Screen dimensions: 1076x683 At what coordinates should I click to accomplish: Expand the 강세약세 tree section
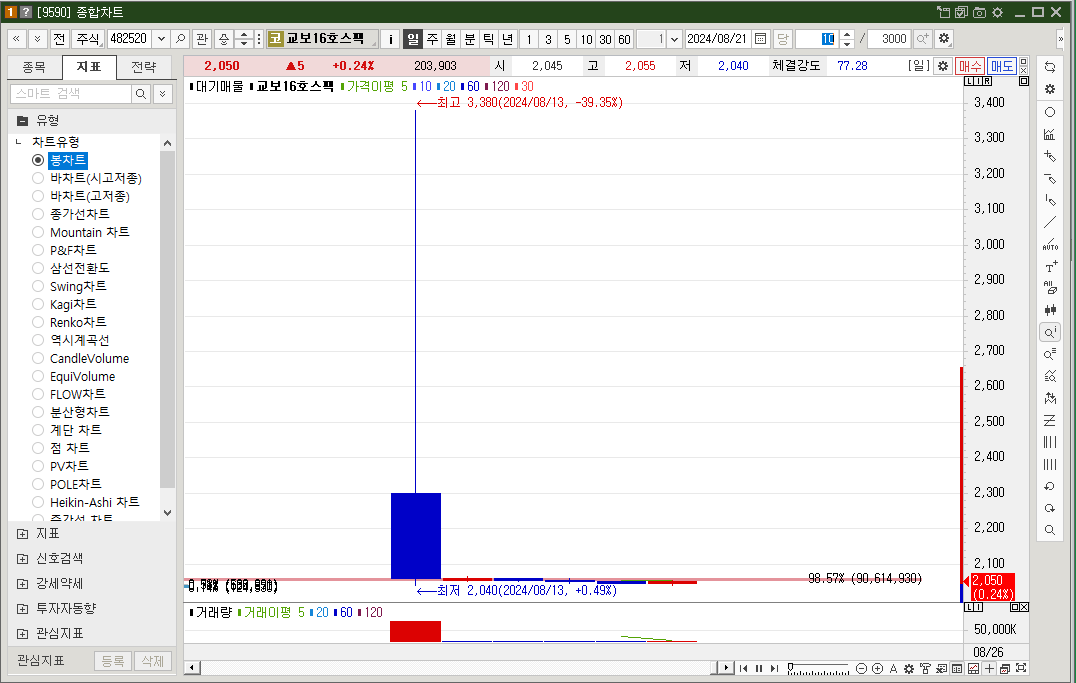coord(23,583)
